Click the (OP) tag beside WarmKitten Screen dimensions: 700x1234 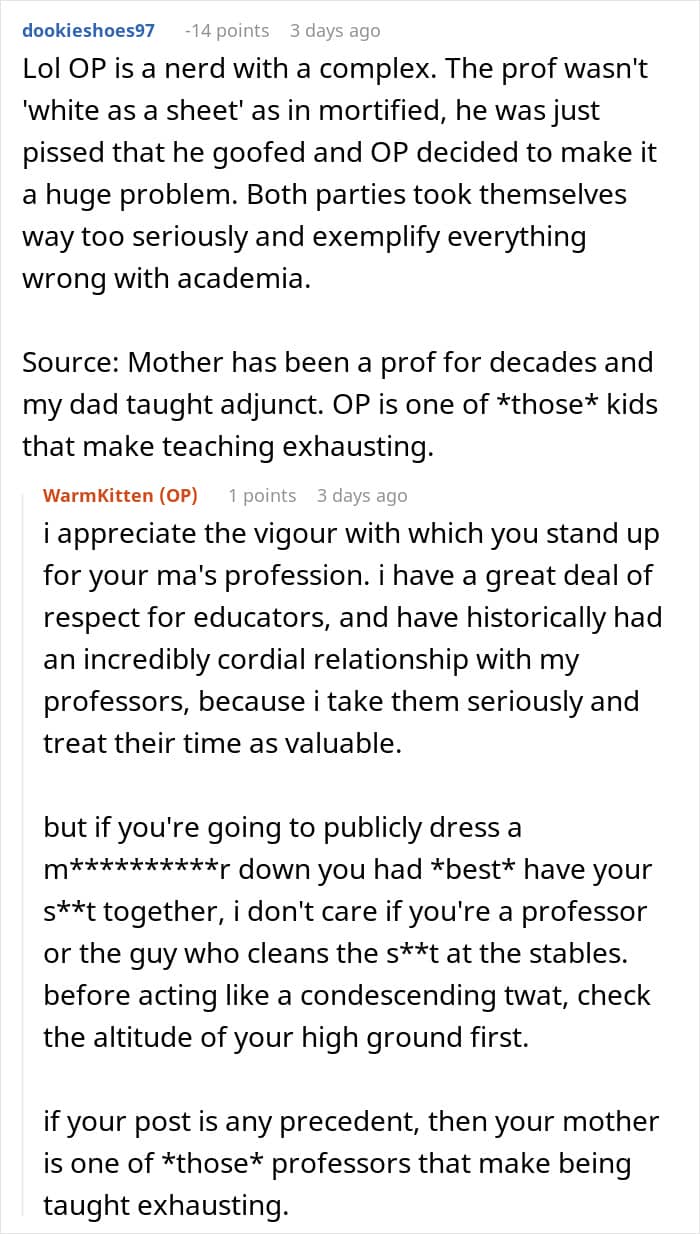[178, 496]
